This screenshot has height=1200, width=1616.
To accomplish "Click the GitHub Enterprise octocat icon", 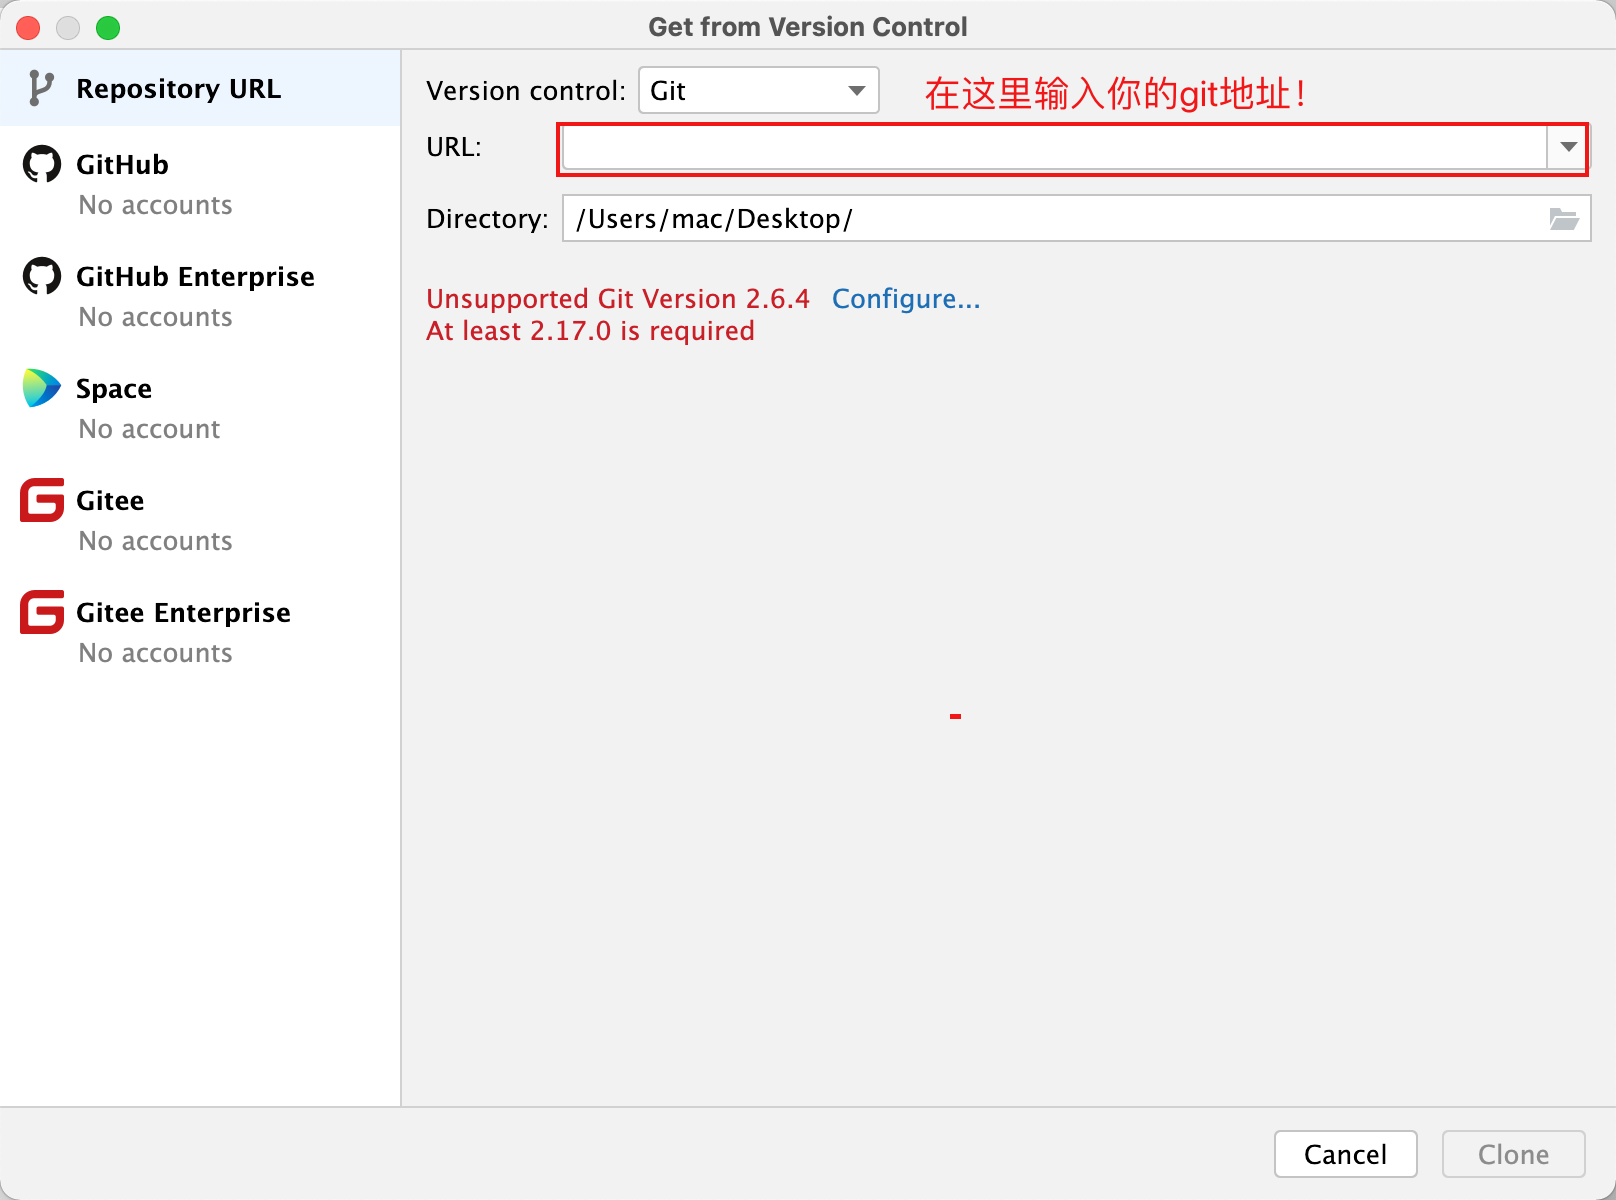I will point(42,276).
